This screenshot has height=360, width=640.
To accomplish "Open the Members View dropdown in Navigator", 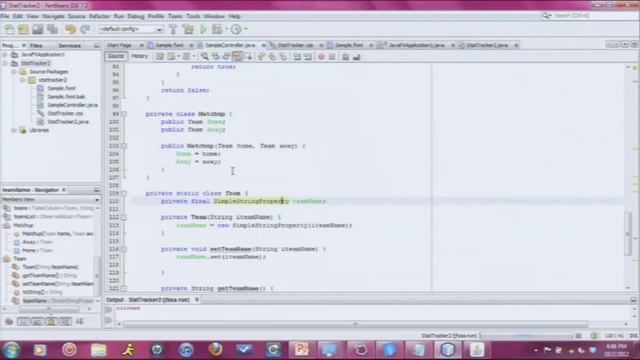I will [97, 200].
